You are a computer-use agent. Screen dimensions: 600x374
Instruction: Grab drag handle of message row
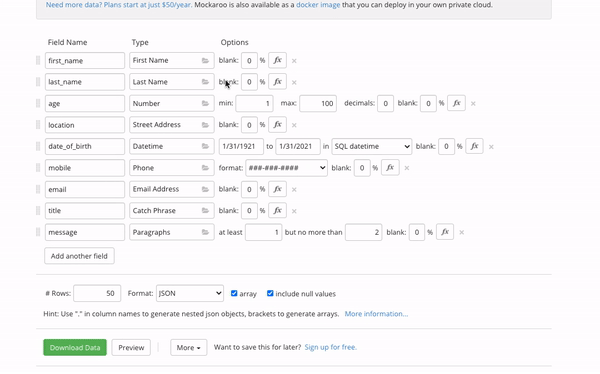[38, 232]
